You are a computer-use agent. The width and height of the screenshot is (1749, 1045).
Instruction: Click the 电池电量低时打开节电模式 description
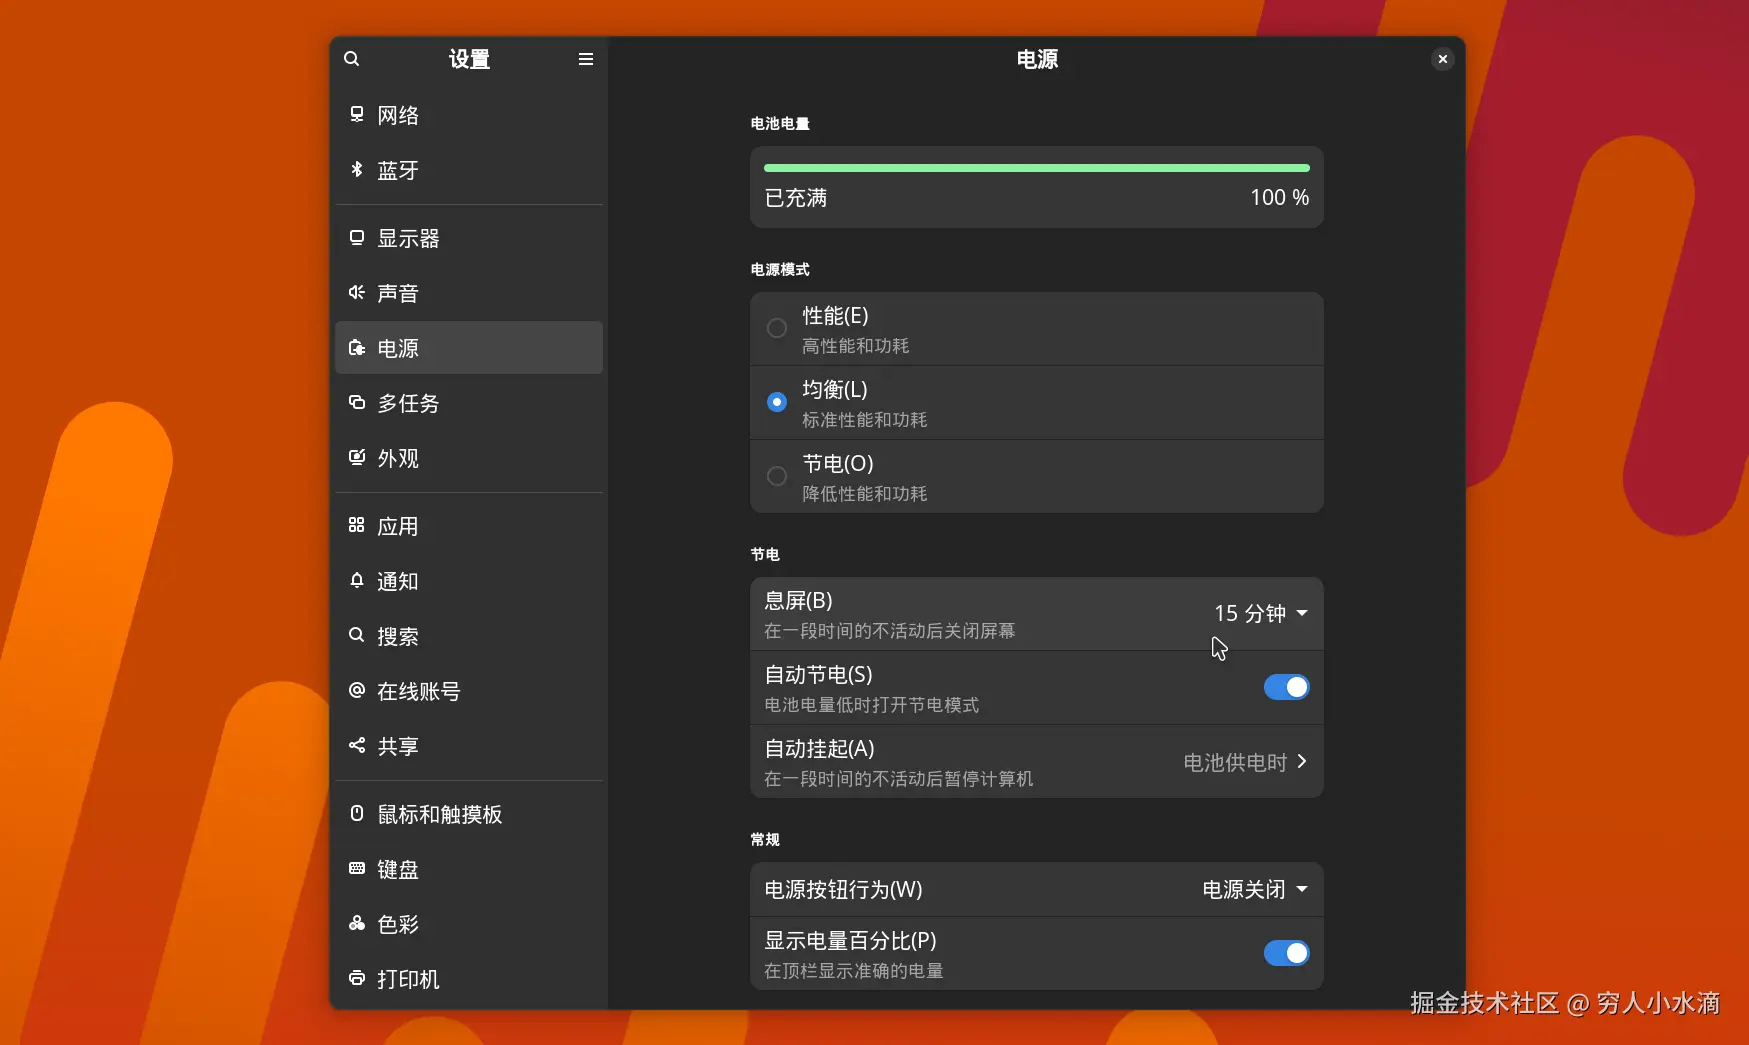click(x=872, y=705)
